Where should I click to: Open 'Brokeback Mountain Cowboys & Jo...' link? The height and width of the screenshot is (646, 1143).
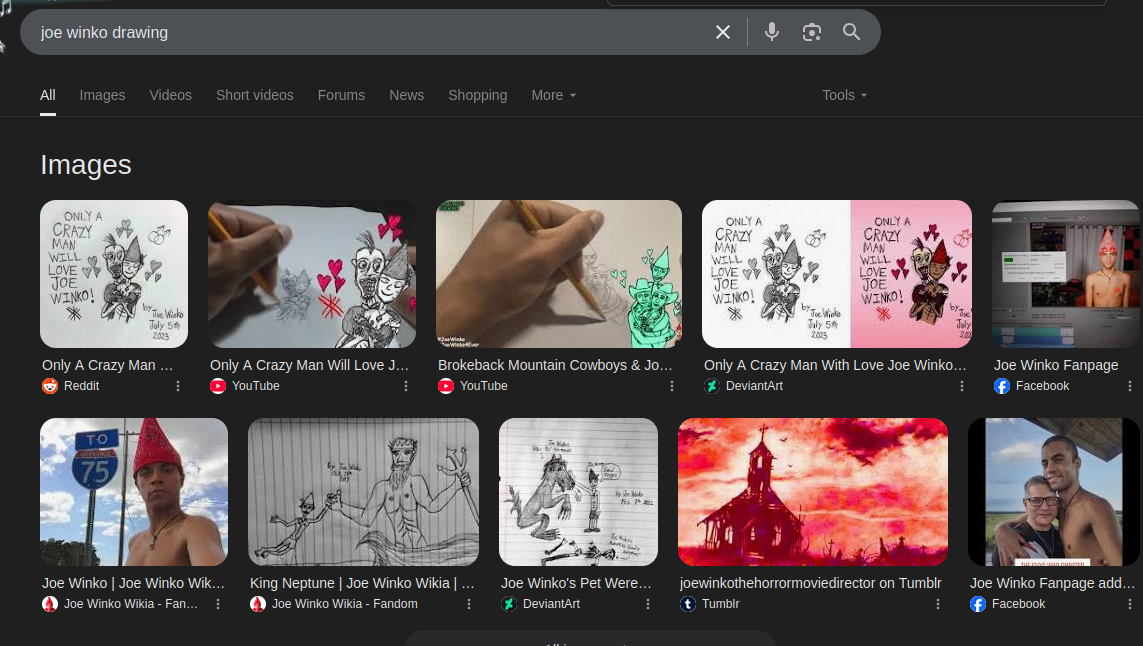click(x=555, y=365)
